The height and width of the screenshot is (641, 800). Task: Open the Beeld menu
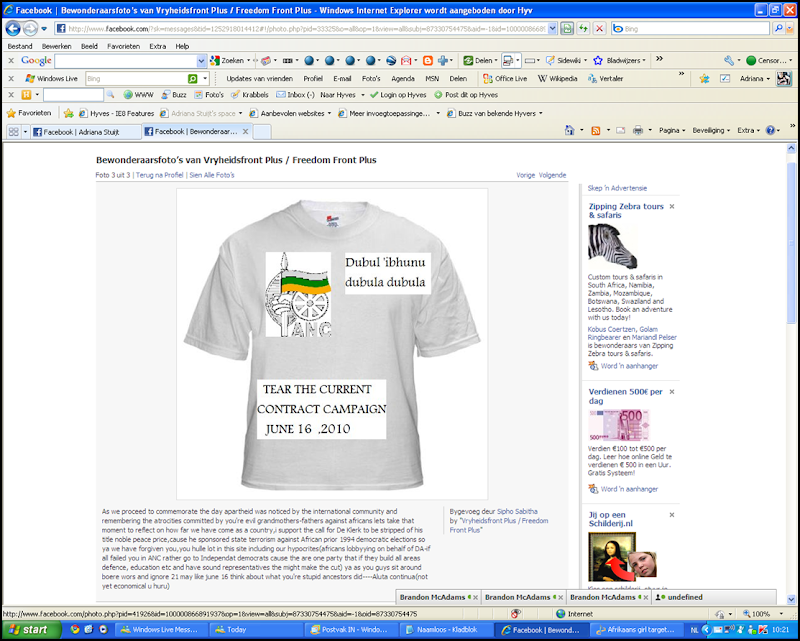tap(89, 46)
